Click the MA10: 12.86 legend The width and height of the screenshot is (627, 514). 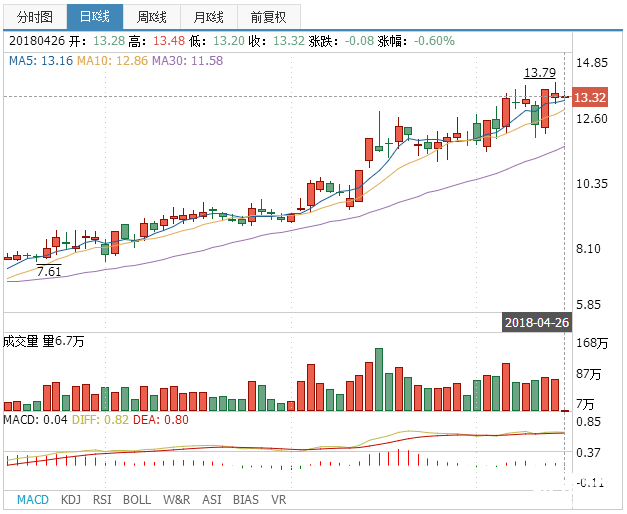tap(112, 61)
